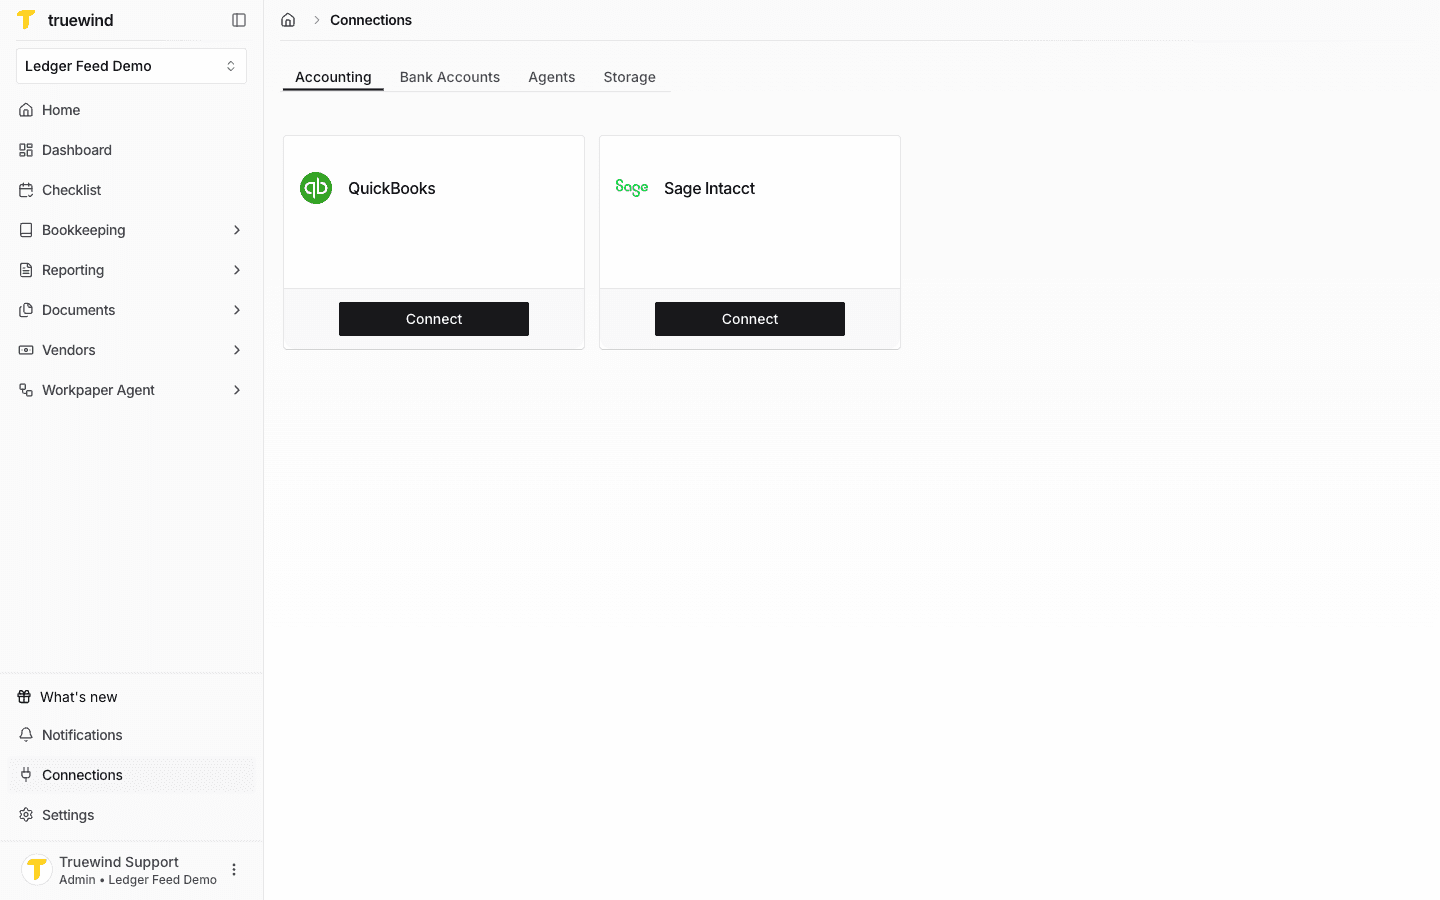Toggle the sidebar collapse control

coord(238,19)
